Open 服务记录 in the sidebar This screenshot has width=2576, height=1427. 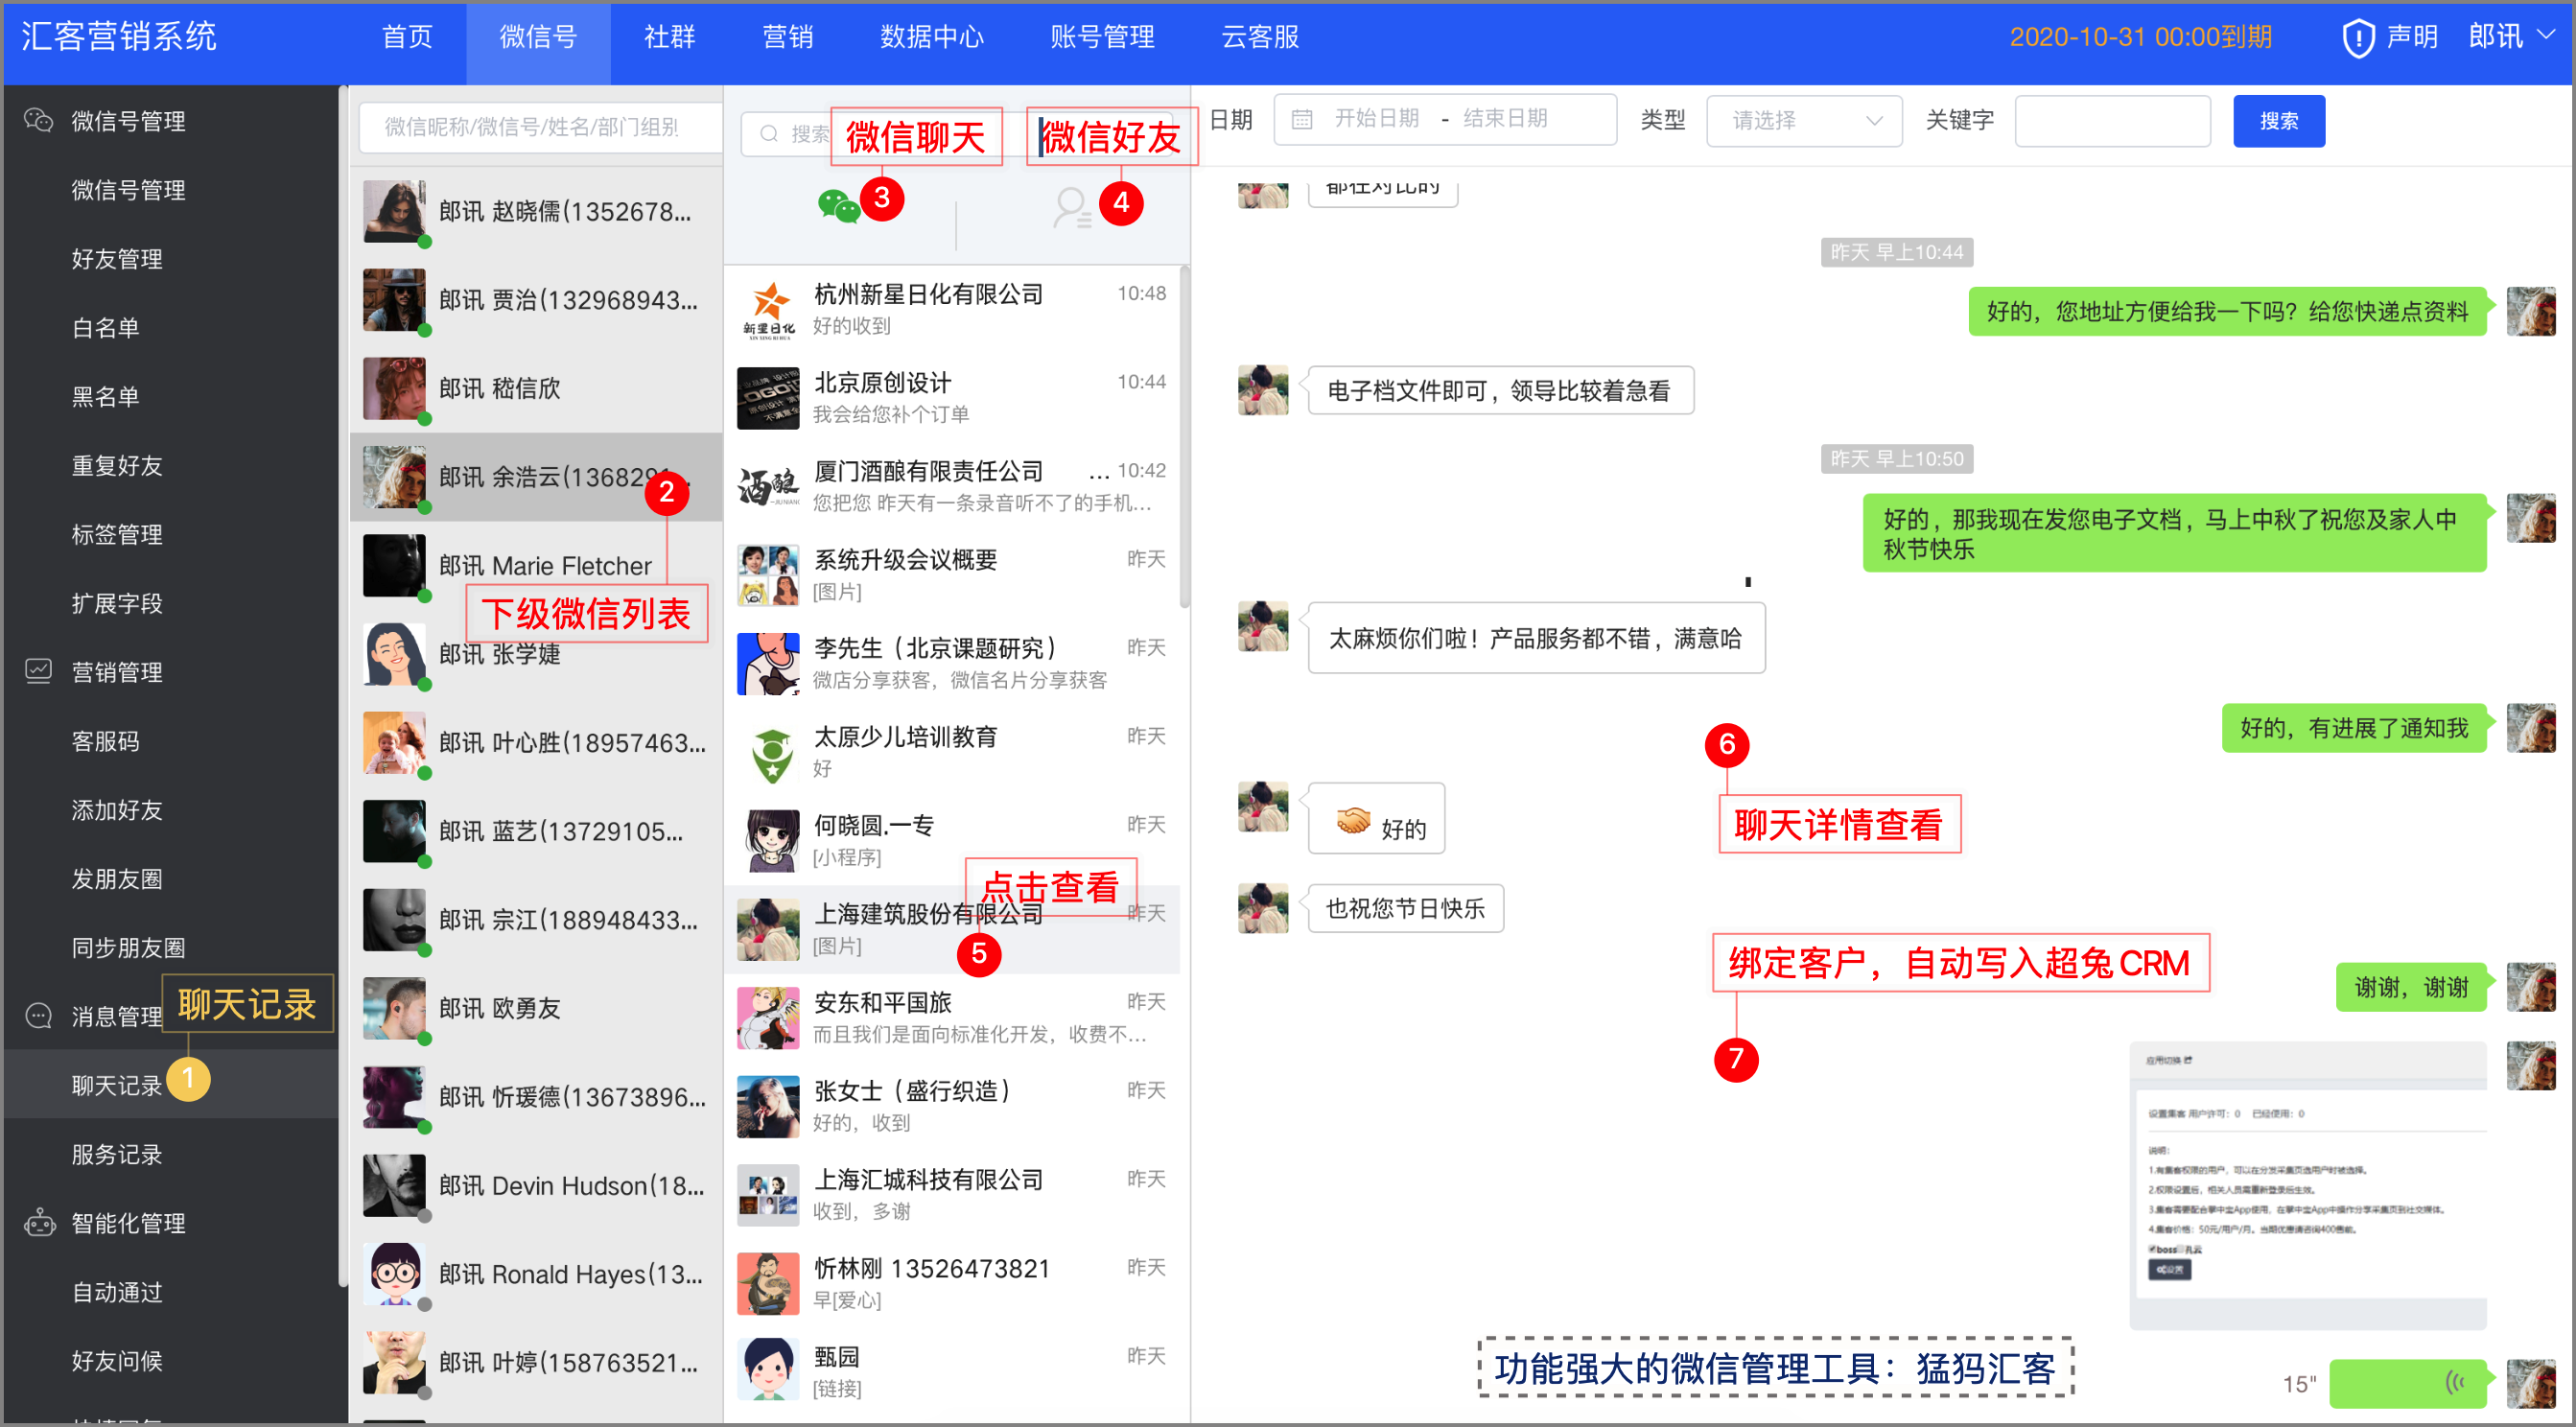(x=116, y=1154)
